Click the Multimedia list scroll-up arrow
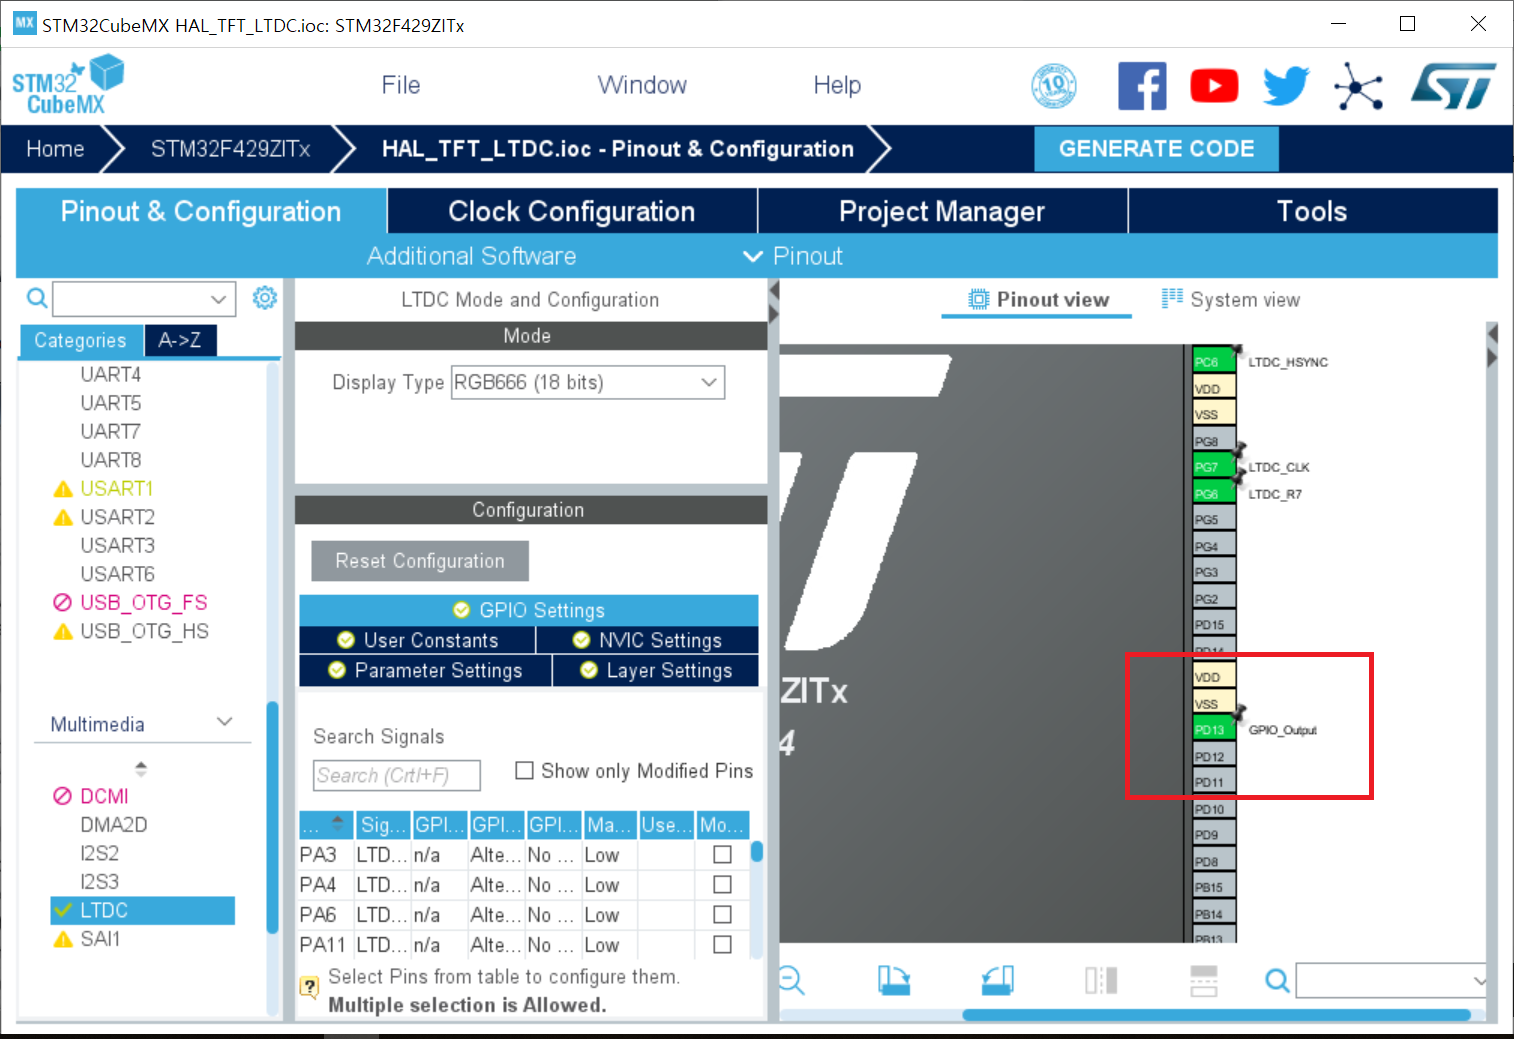This screenshot has width=1514, height=1039. coord(141,764)
